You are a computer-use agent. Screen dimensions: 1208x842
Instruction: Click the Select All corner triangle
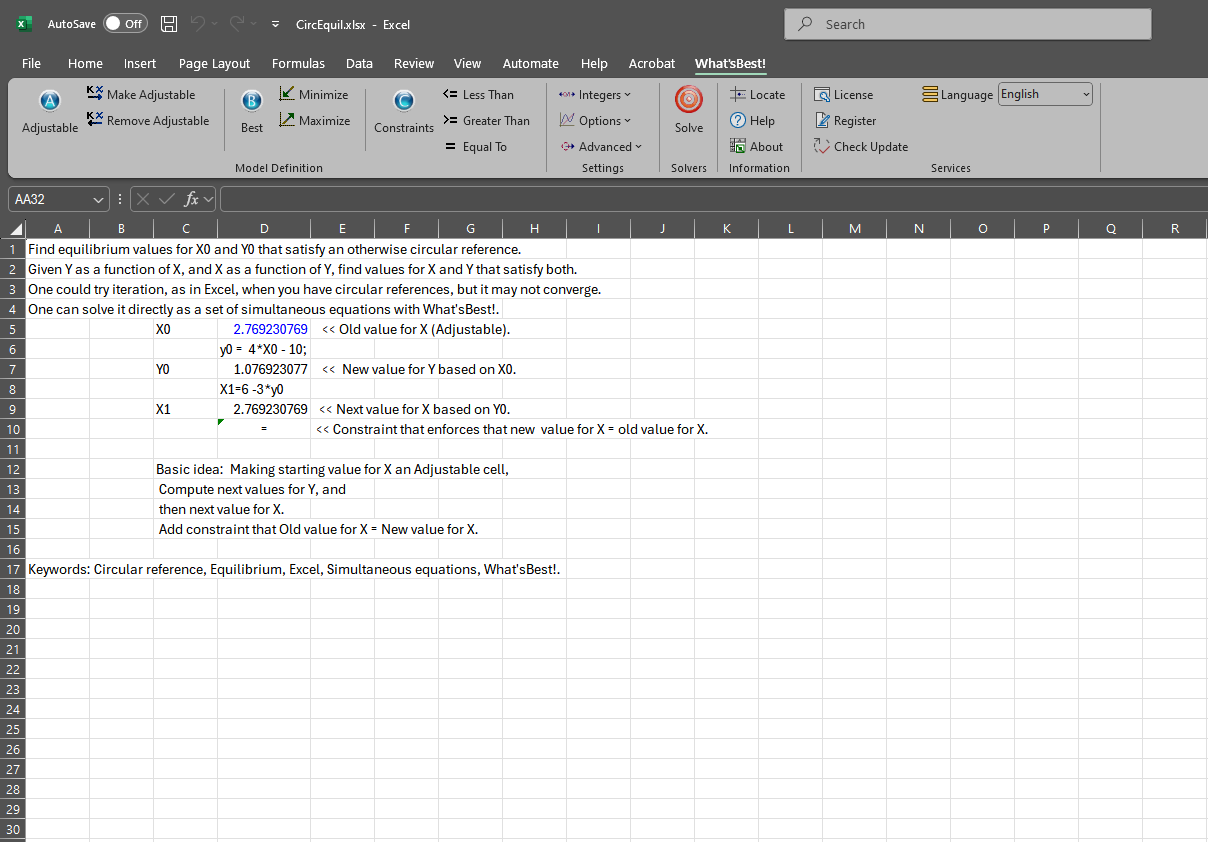click(x=17, y=229)
